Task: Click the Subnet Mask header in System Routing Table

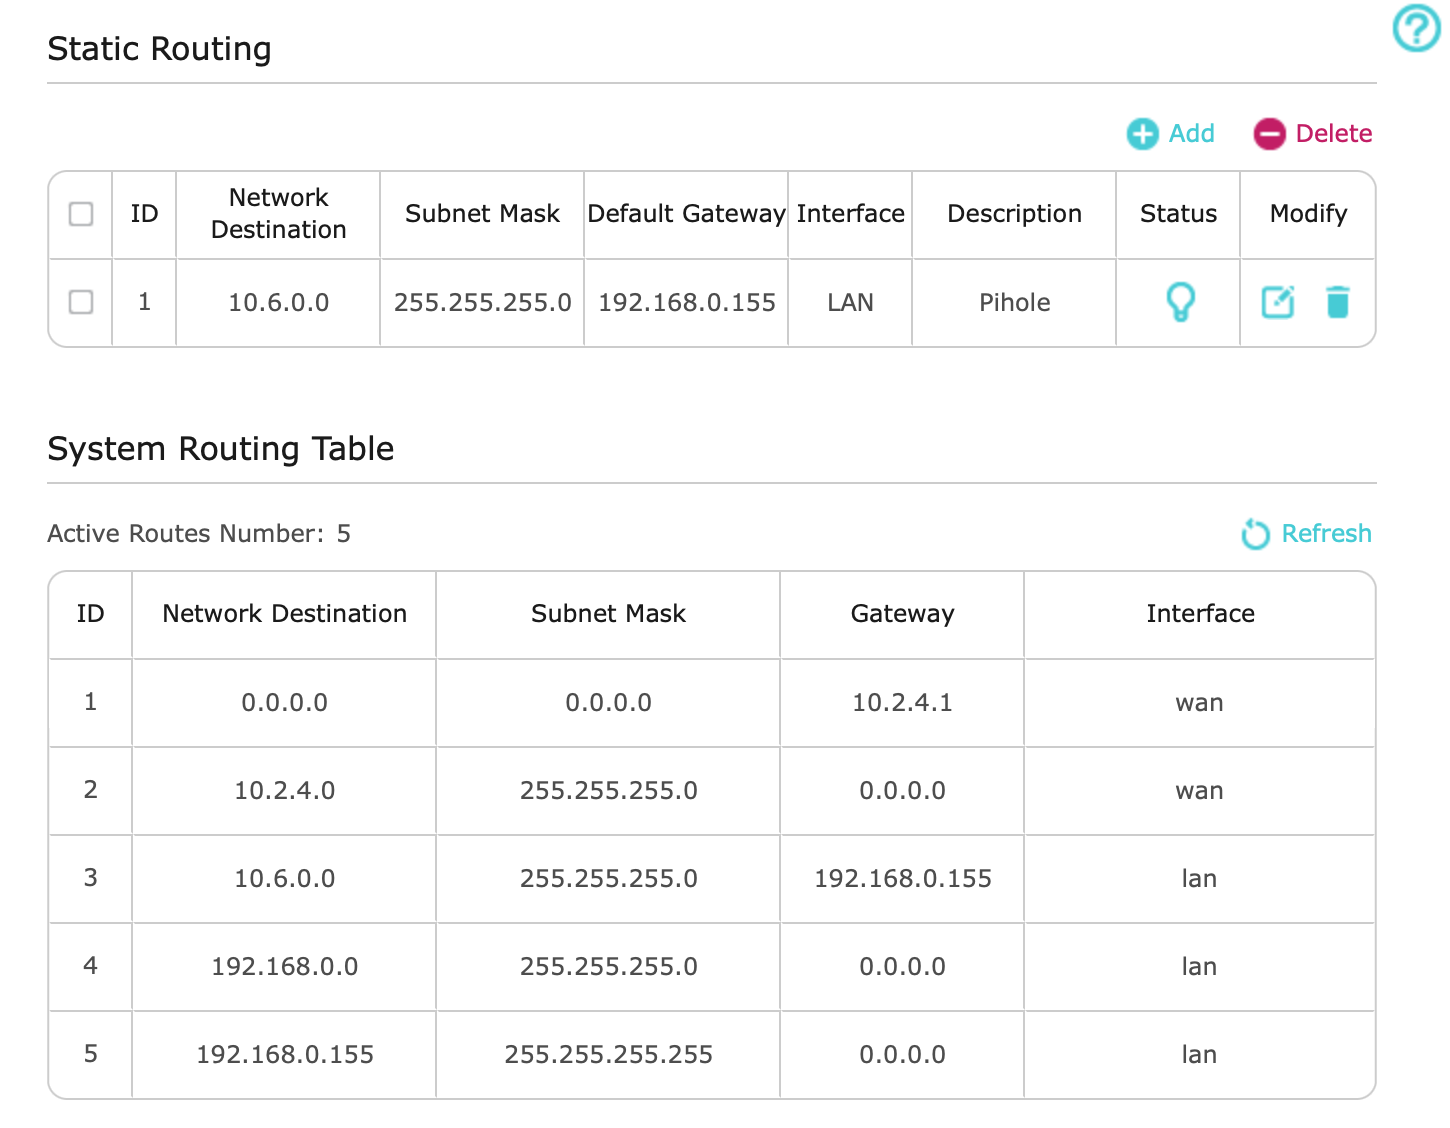Action: [x=608, y=614]
